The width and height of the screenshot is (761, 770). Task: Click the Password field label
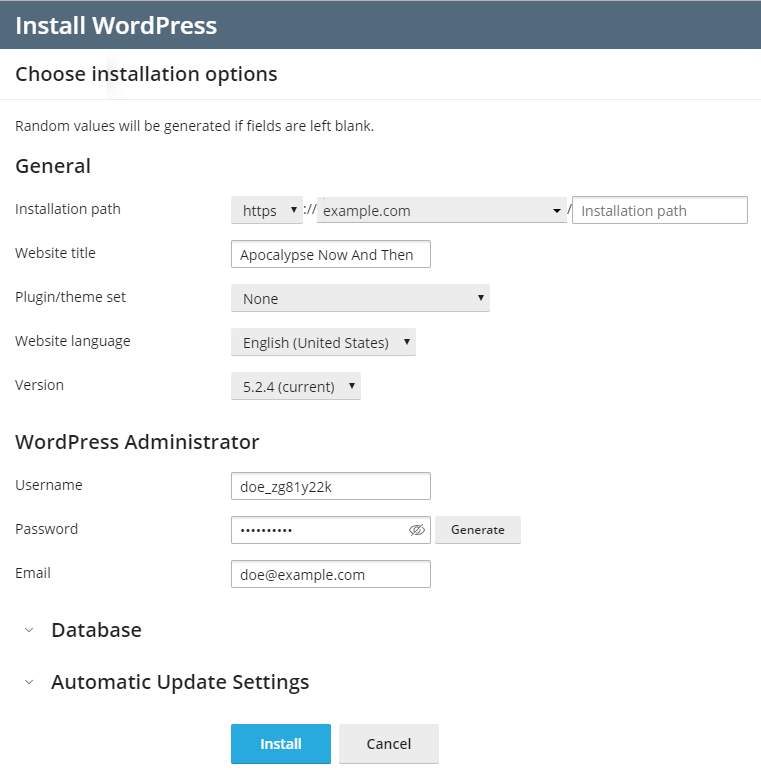pos(46,529)
